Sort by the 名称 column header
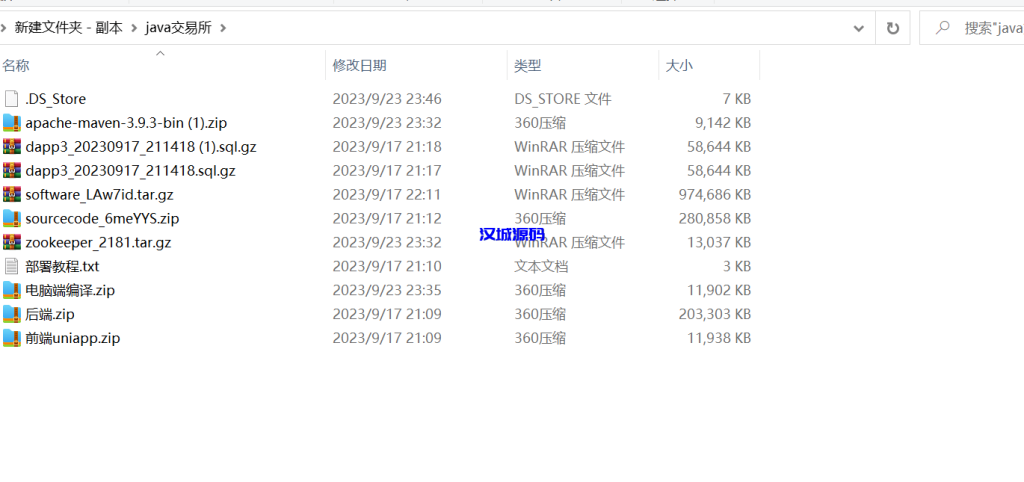 pyautogui.click(x=16, y=65)
